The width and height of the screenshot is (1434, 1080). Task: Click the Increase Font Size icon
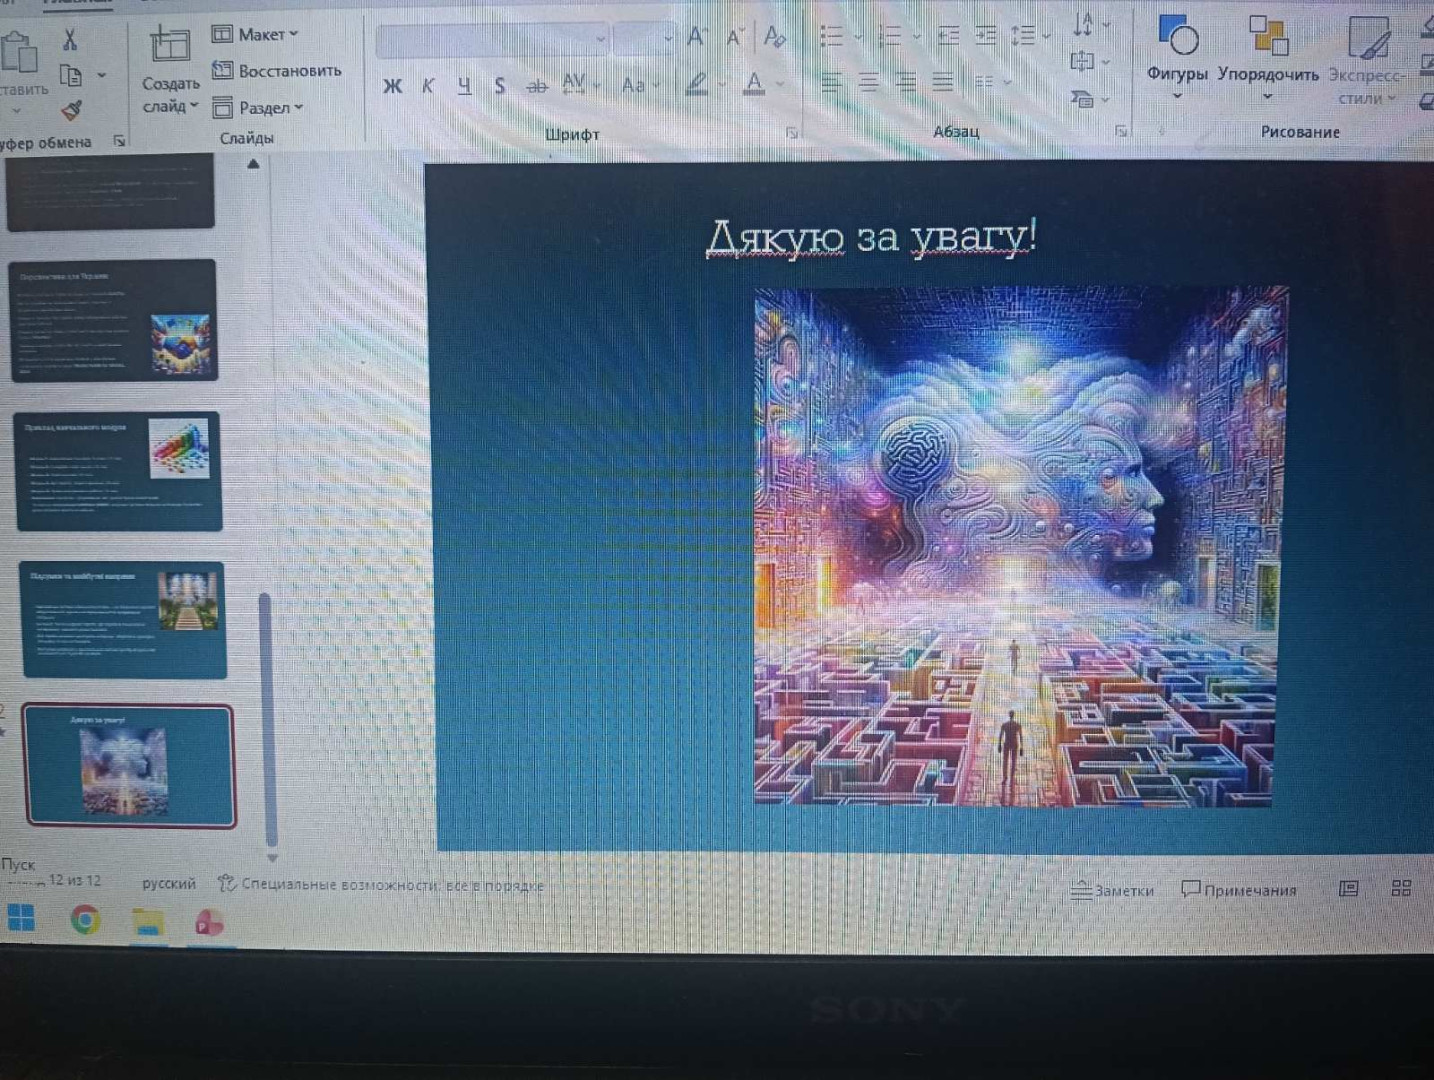(697, 38)
